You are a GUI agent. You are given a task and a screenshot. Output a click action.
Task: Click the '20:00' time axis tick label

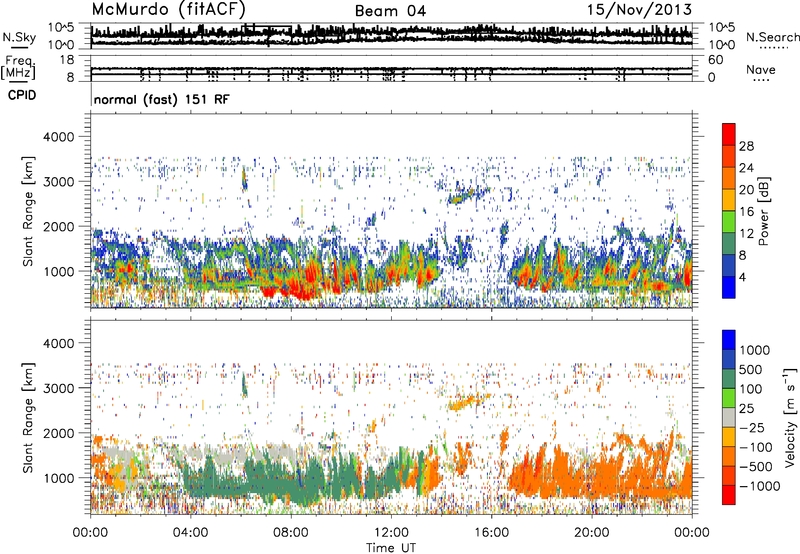click(x=592, y=533)
